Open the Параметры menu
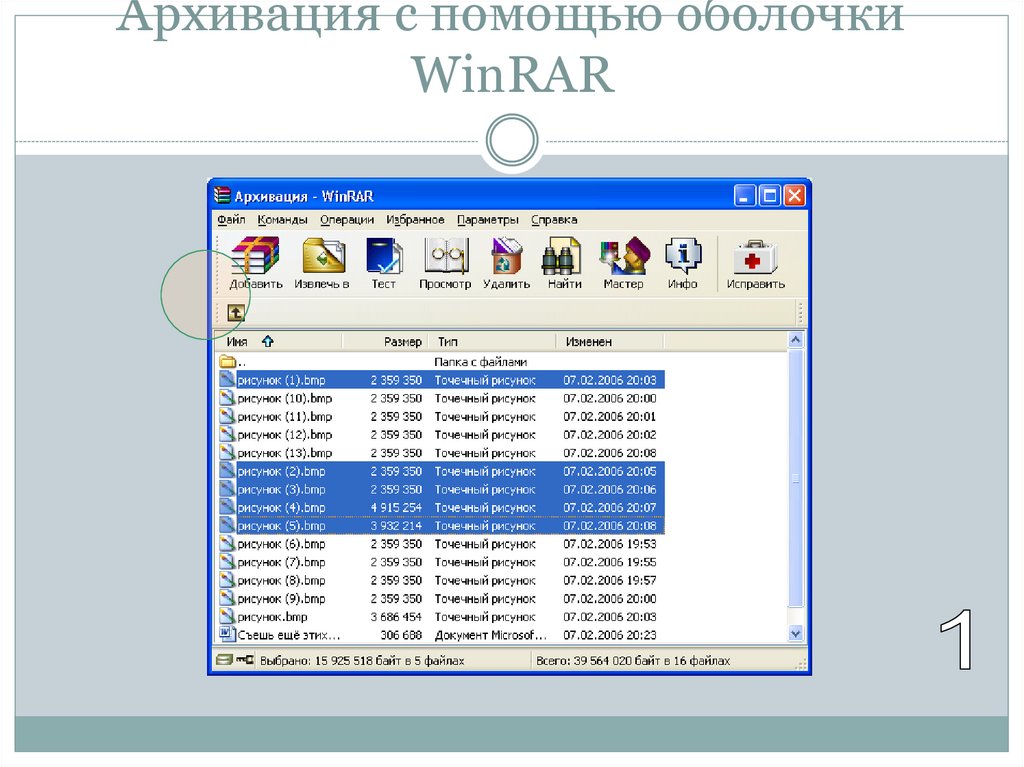The width and height of the screenshot is (1024, 767). (488, 220)
